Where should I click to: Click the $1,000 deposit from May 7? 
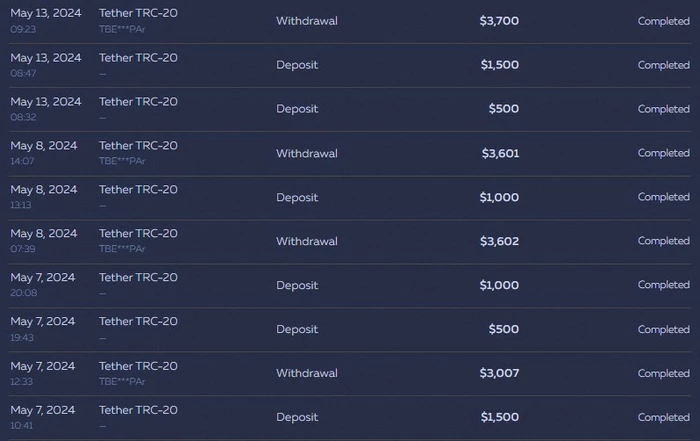[499, 285]
